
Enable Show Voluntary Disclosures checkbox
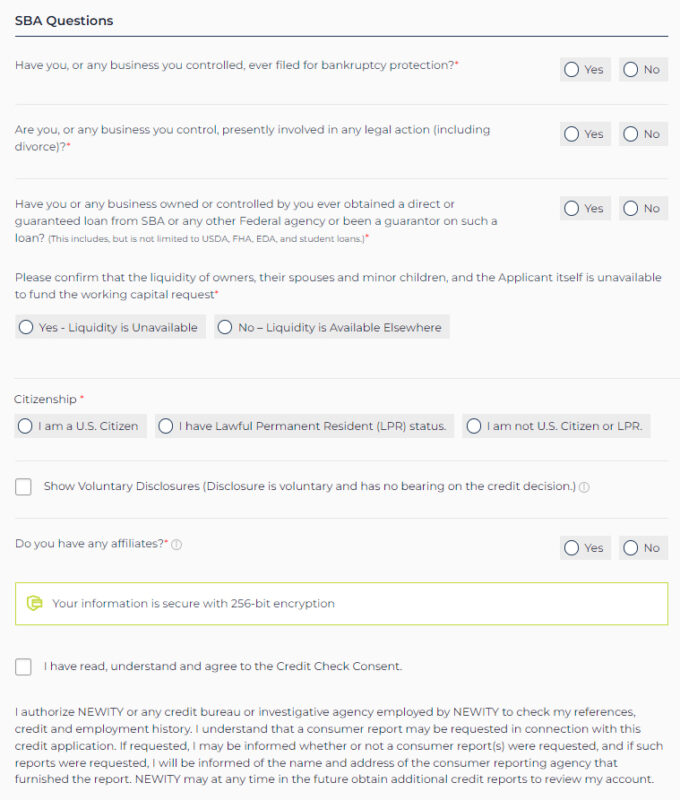click(23, 487)
